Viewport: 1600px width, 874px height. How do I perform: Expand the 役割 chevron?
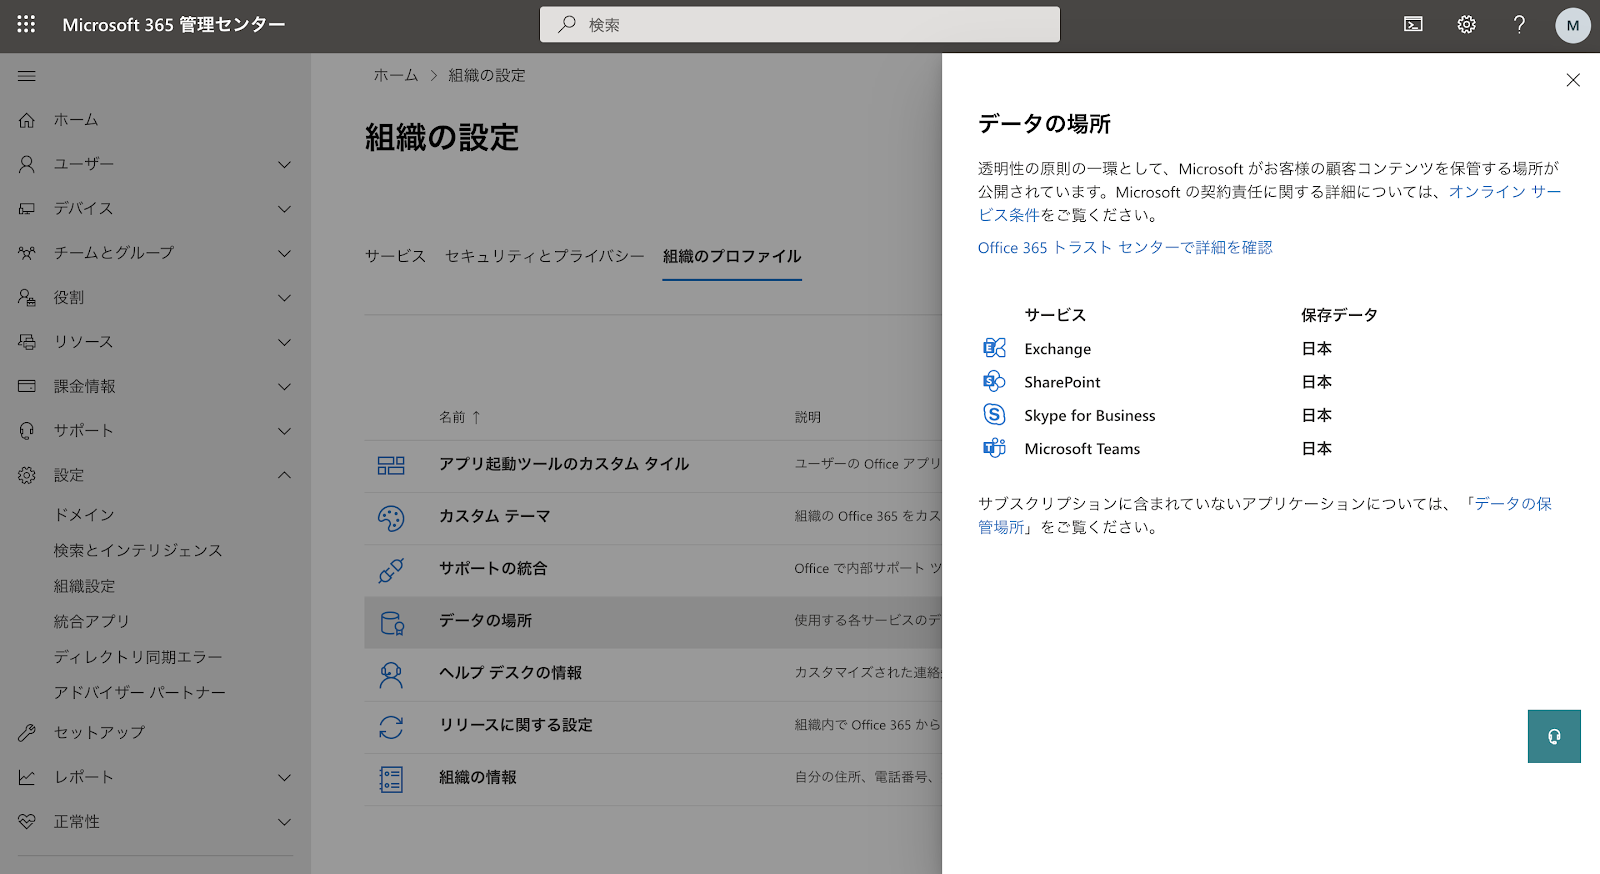285,298
